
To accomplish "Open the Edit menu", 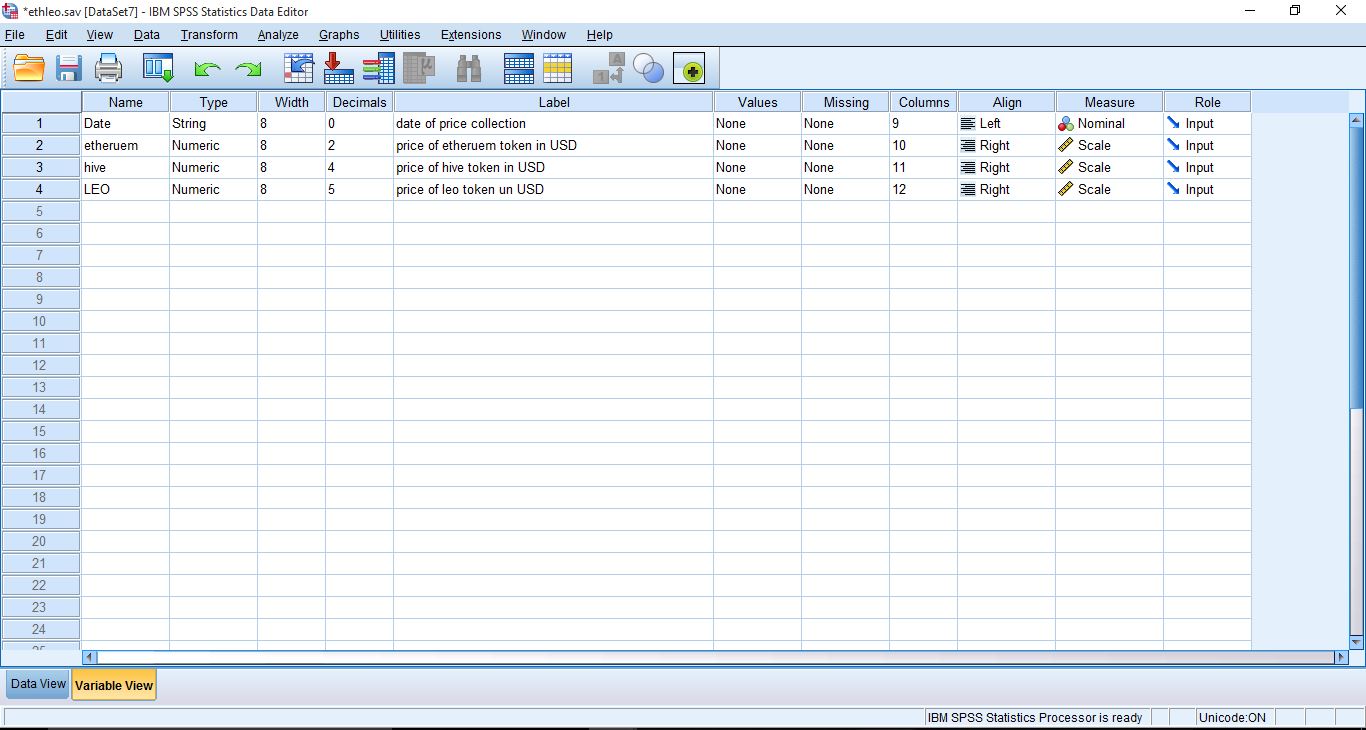I will (57, 35).
